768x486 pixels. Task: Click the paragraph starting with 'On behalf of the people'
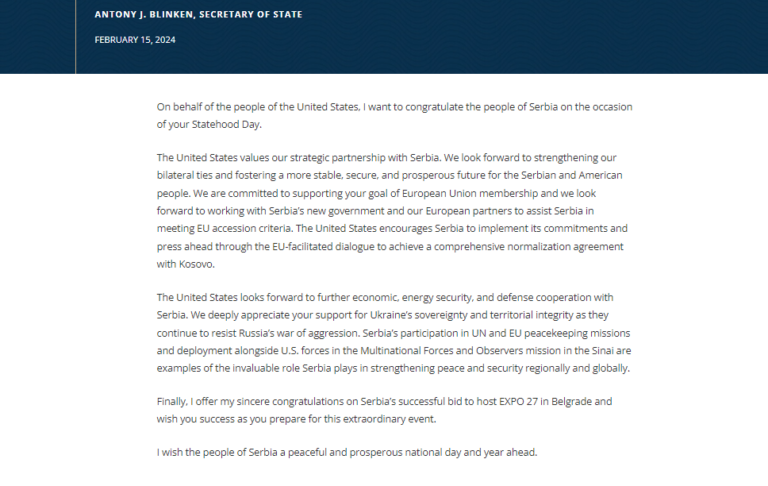[394, 116]
